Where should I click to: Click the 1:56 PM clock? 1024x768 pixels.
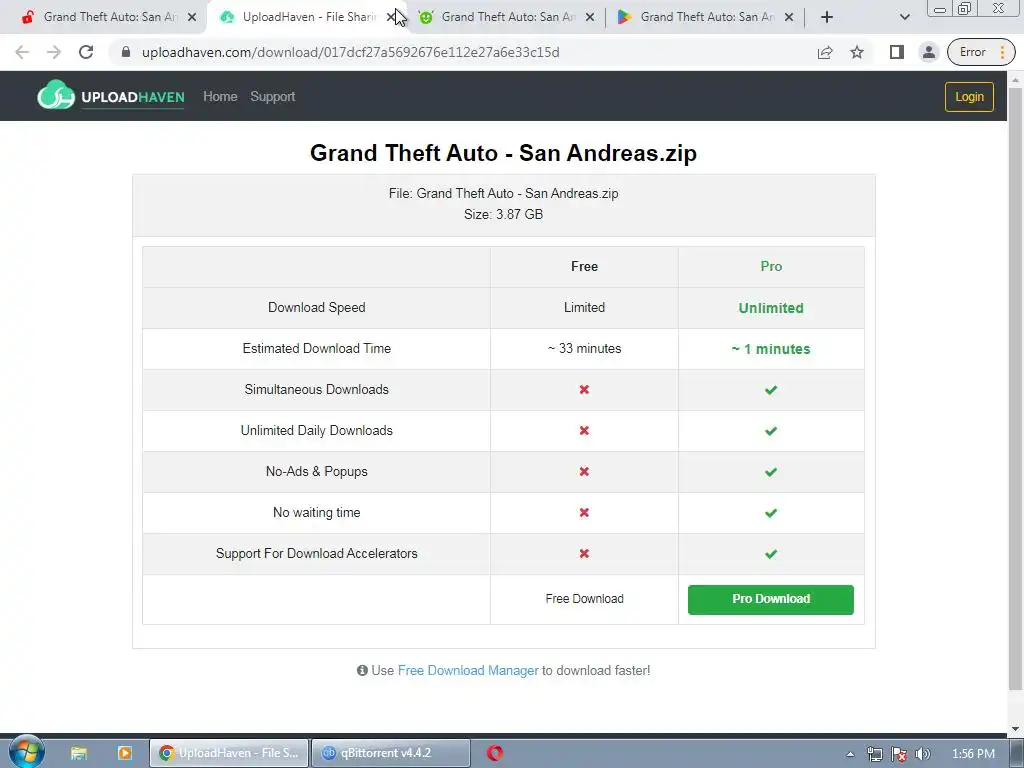click(x=973, y=754)
